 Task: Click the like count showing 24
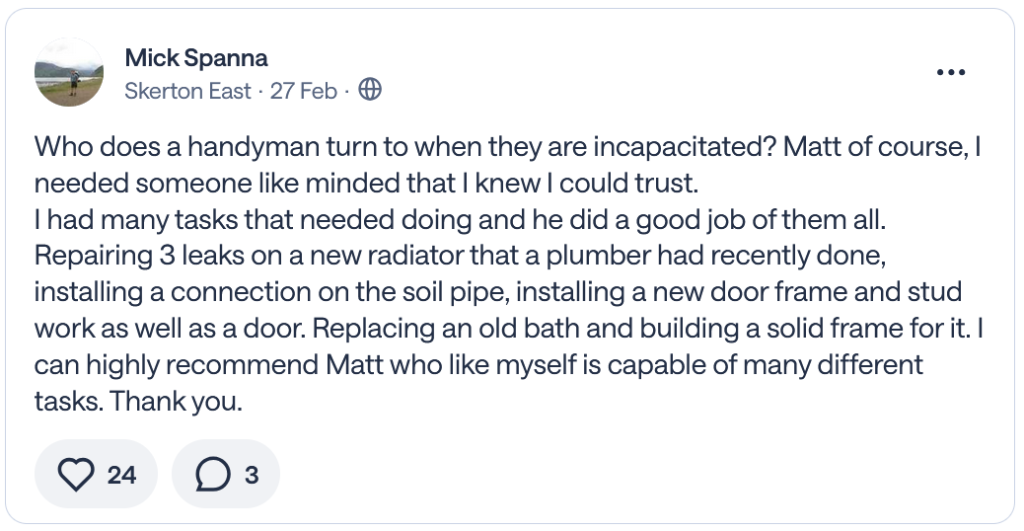[x=122, y=474]
